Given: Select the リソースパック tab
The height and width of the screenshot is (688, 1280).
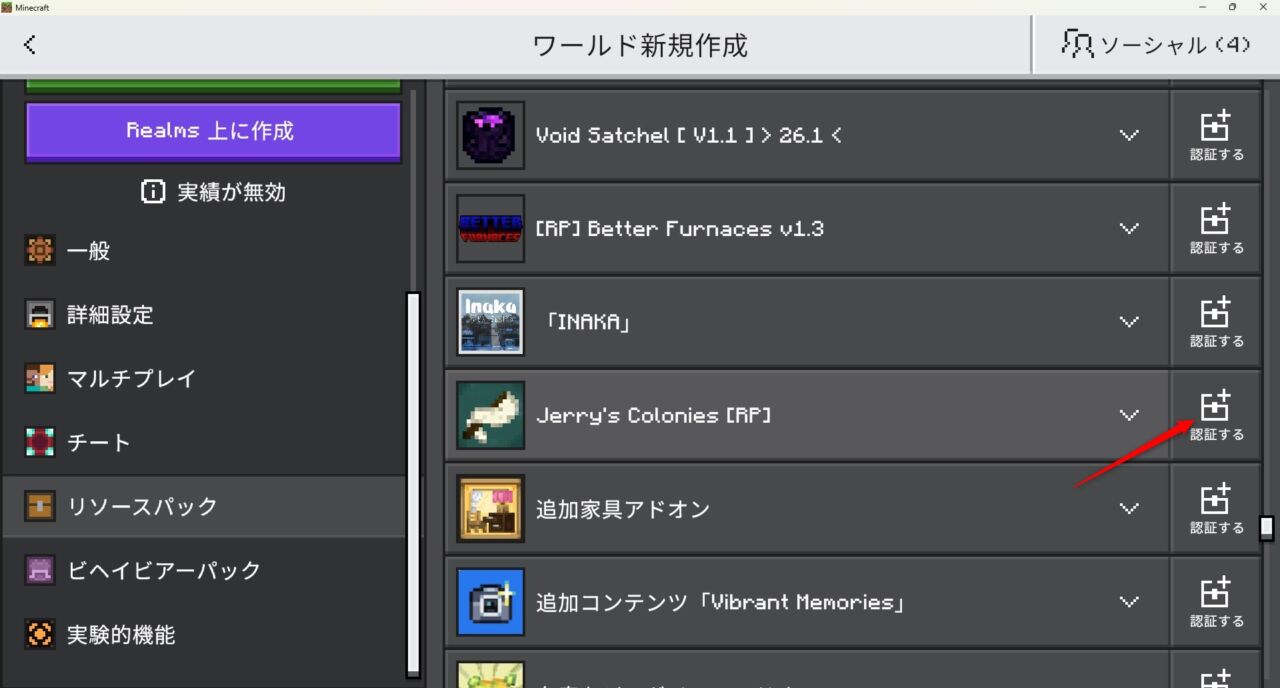Looking at the screenshot, I should pyautogui.click(x=204, y=507).
